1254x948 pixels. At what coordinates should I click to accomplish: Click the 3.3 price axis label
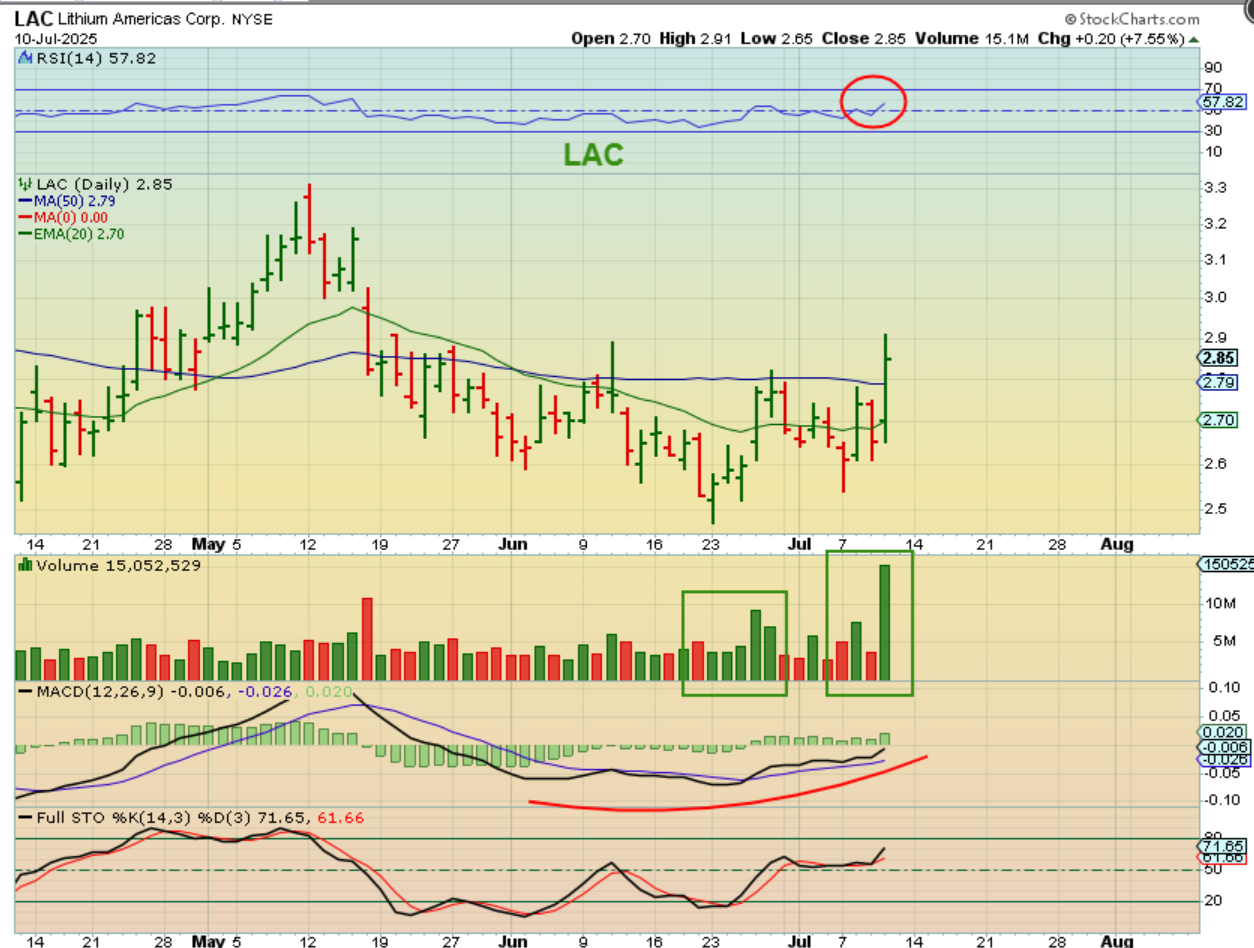tap(1217, 188)
